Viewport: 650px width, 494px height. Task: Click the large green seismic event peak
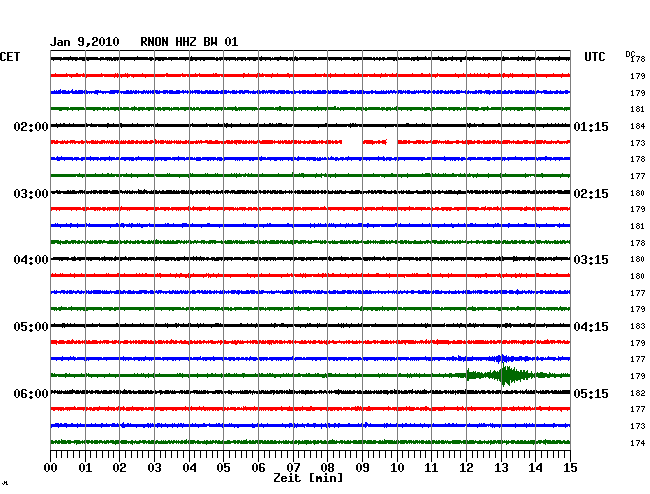[x=506, y=375]
